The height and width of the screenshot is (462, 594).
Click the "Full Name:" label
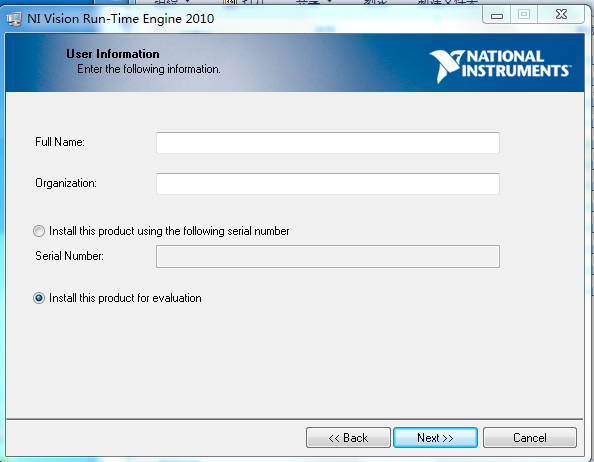[x=60, y=142]
